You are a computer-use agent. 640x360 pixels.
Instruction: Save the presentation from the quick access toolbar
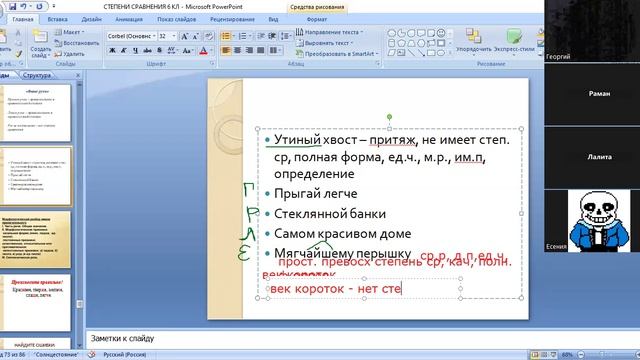click(12, 7)
